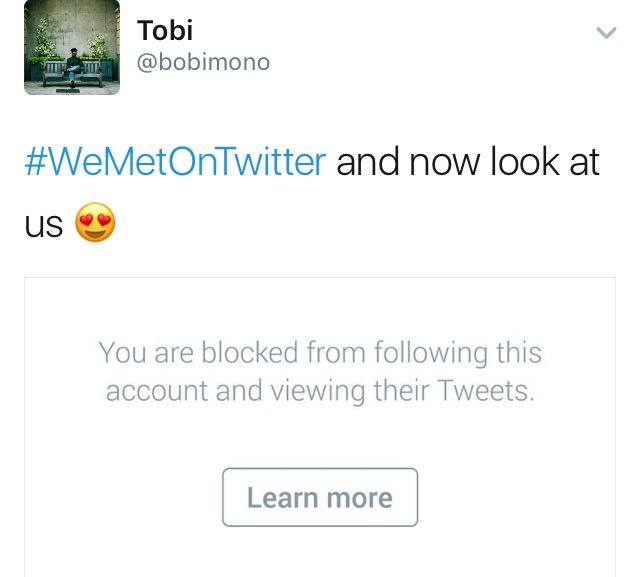Open the tweet options chevron menu
634x577 pixels.
tap(605, 33)
